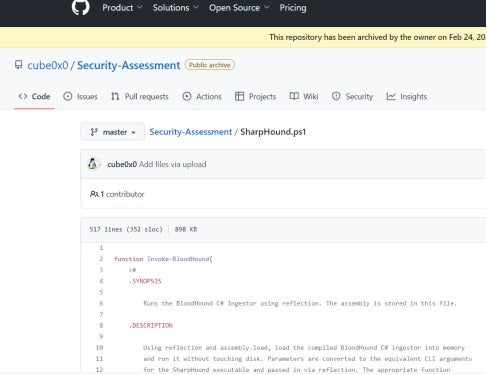Open the Security-Assessment repository title link
This screenshot has height=375, width=487.
(129, 65)
